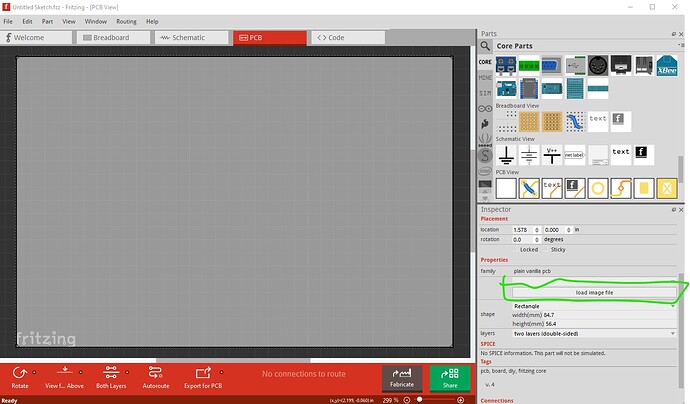690x404 pixels.
Task: Open the Part menu
Action: [x=47, y=21]
